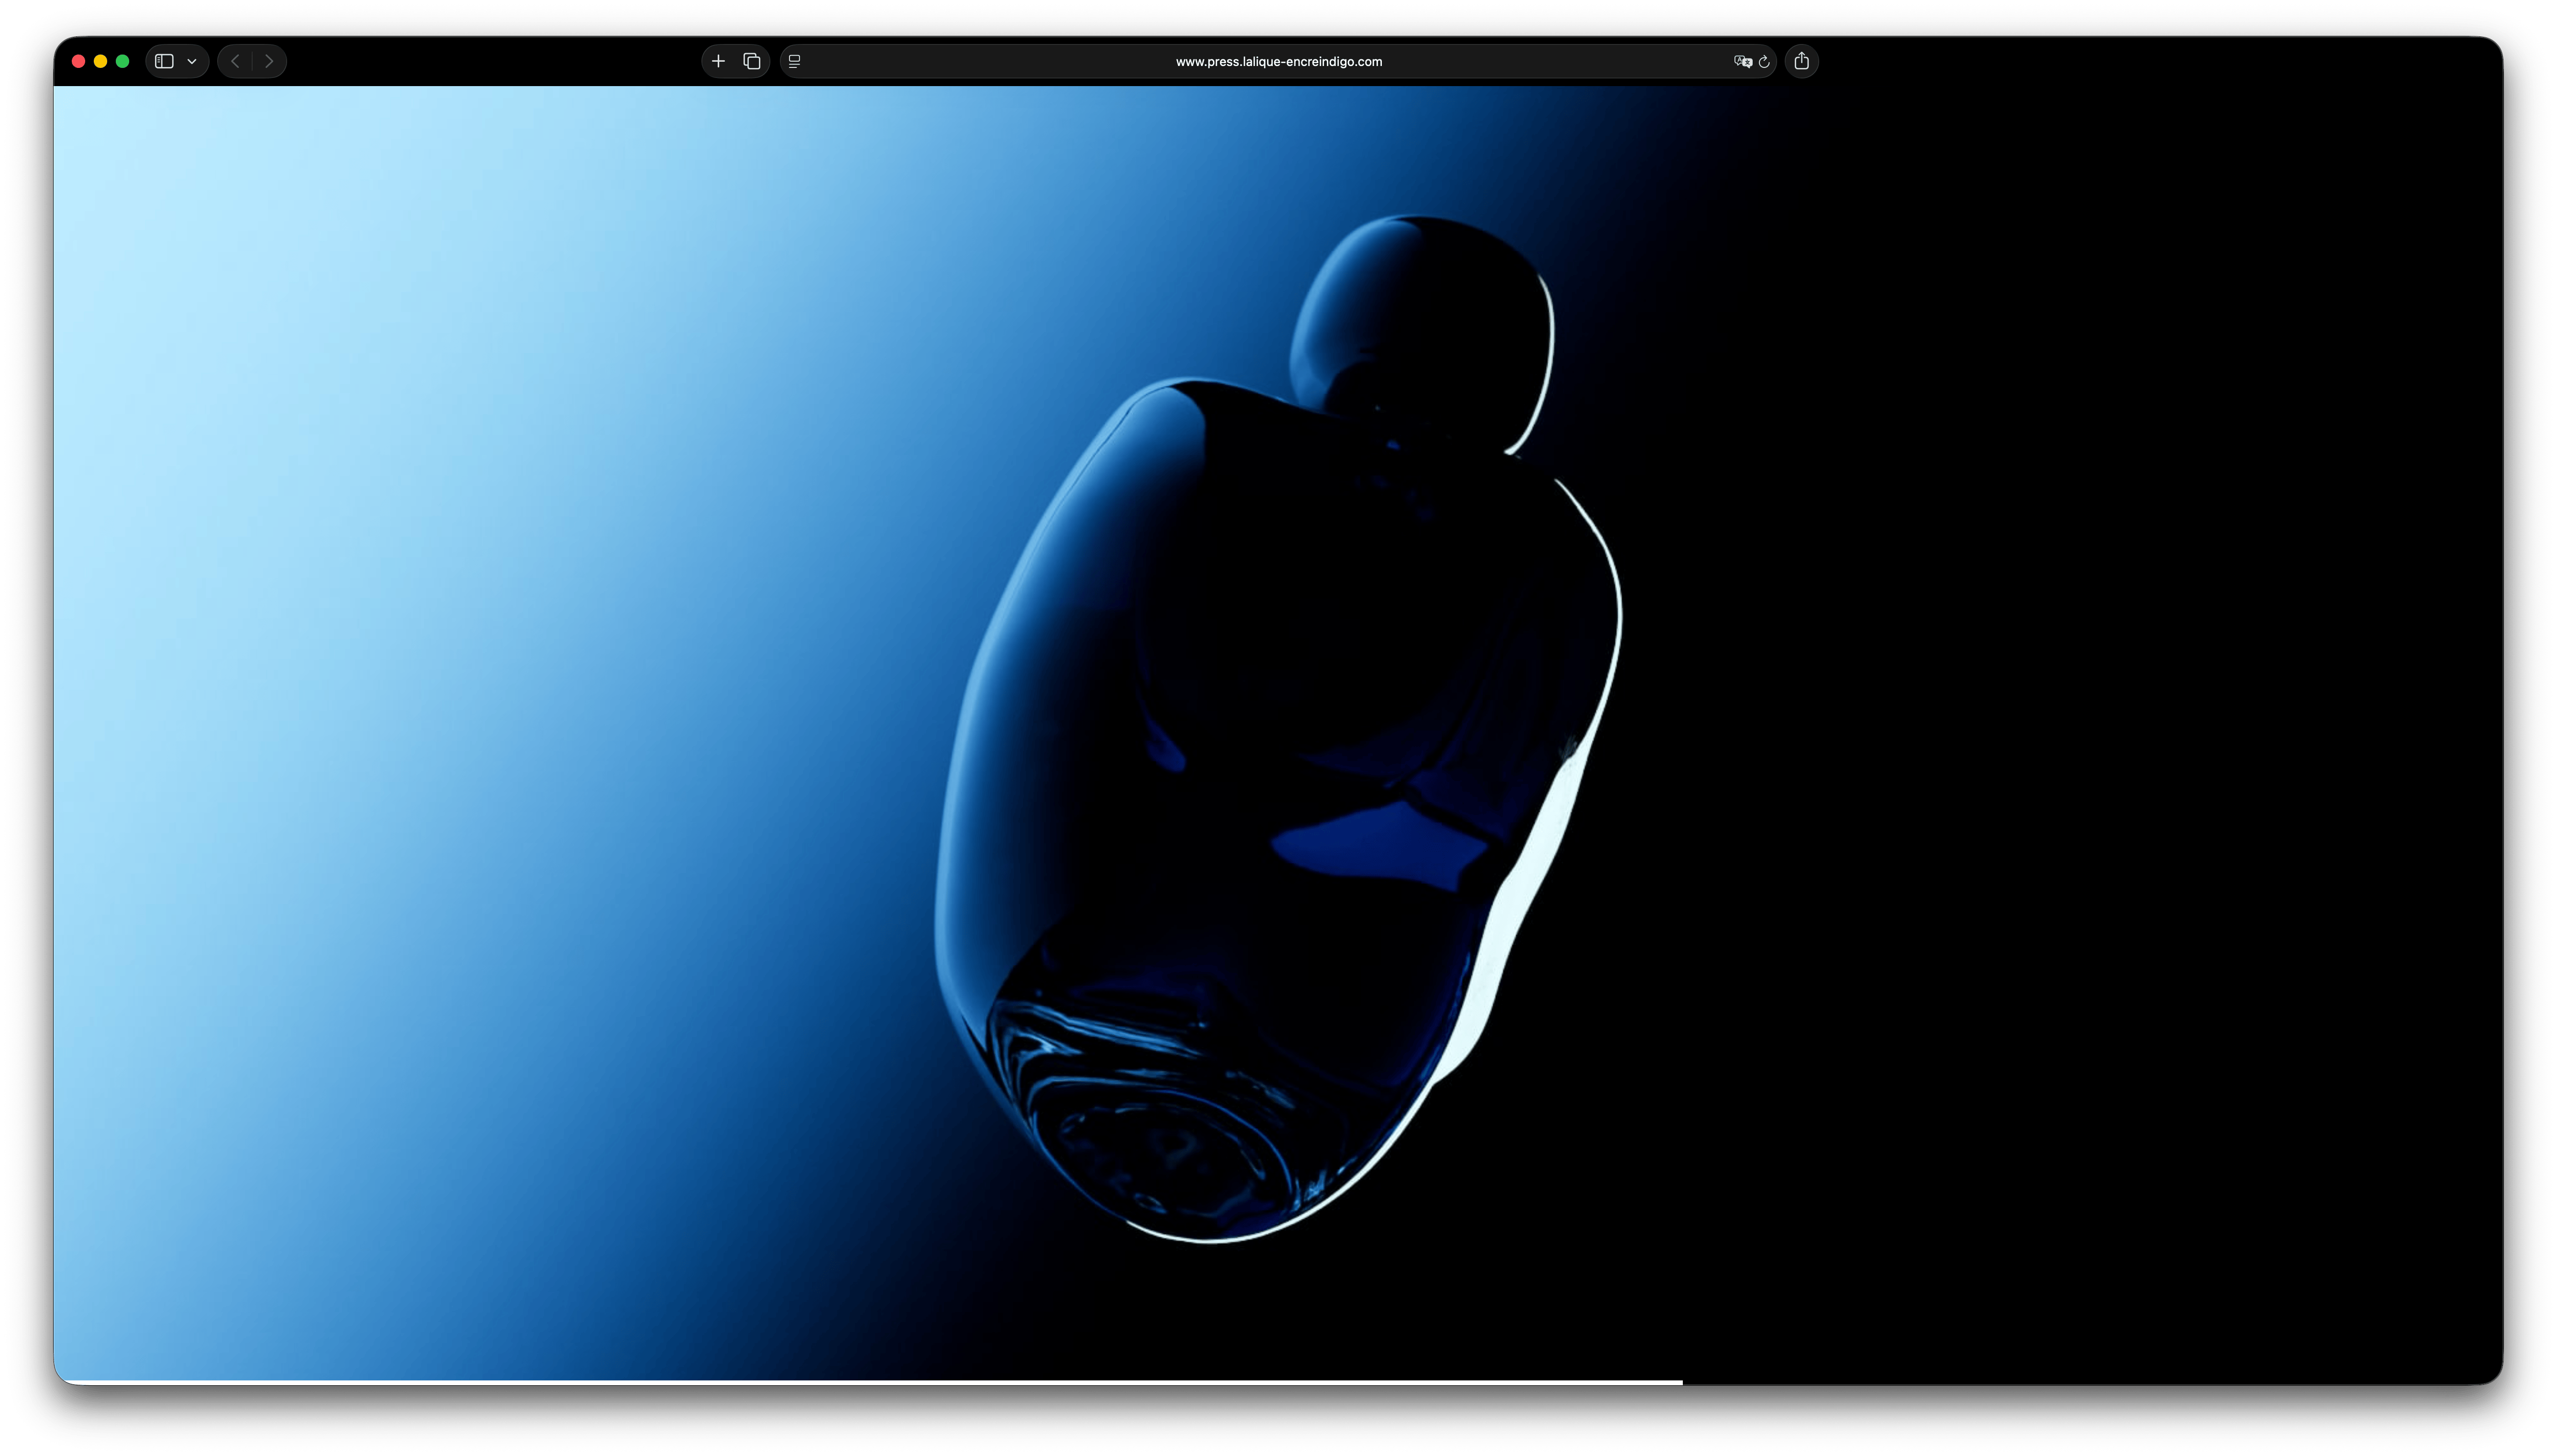Viewport: 2557px width, 1456px height.
Task: Open a new tab with plus icon
Action: [x=718, y=61]
